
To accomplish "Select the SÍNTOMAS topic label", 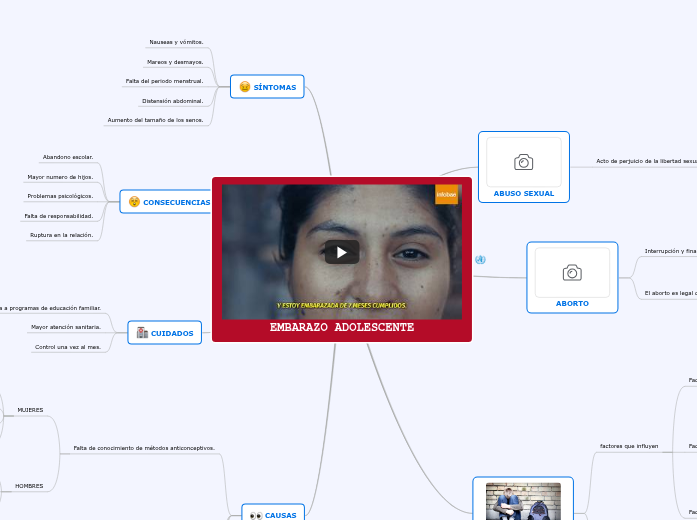I will (275, 87).
